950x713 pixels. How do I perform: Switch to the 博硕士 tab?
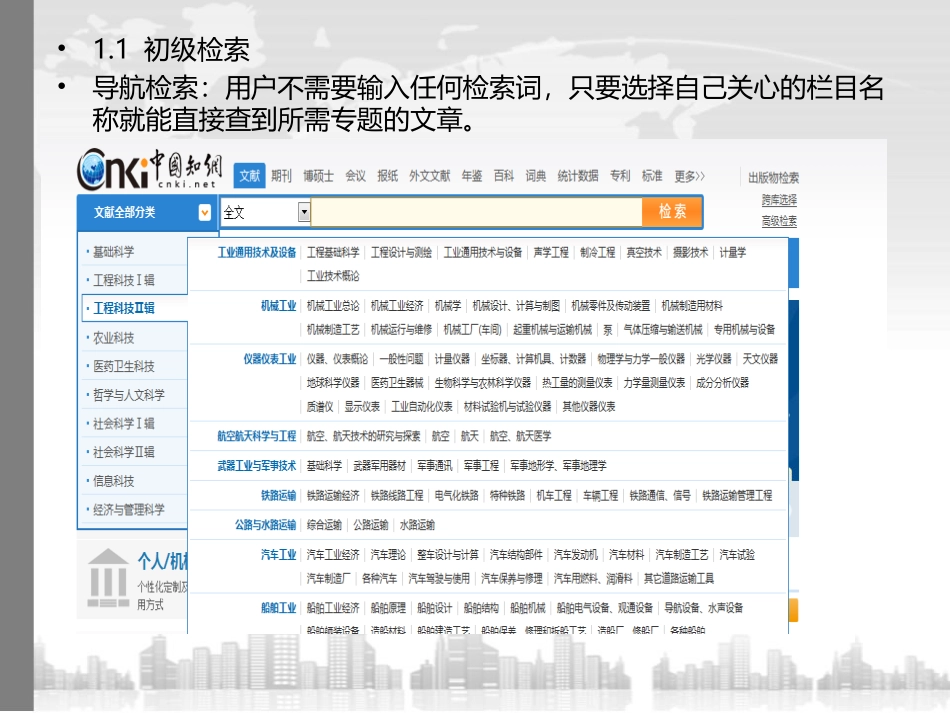click(319, 176)
